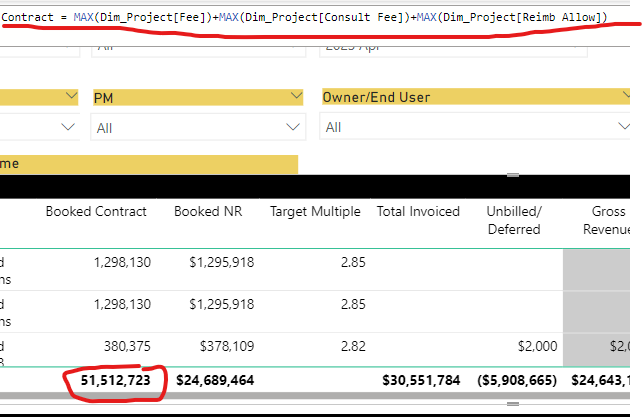Open the header chevron left of the PM filter

(71, 96)
